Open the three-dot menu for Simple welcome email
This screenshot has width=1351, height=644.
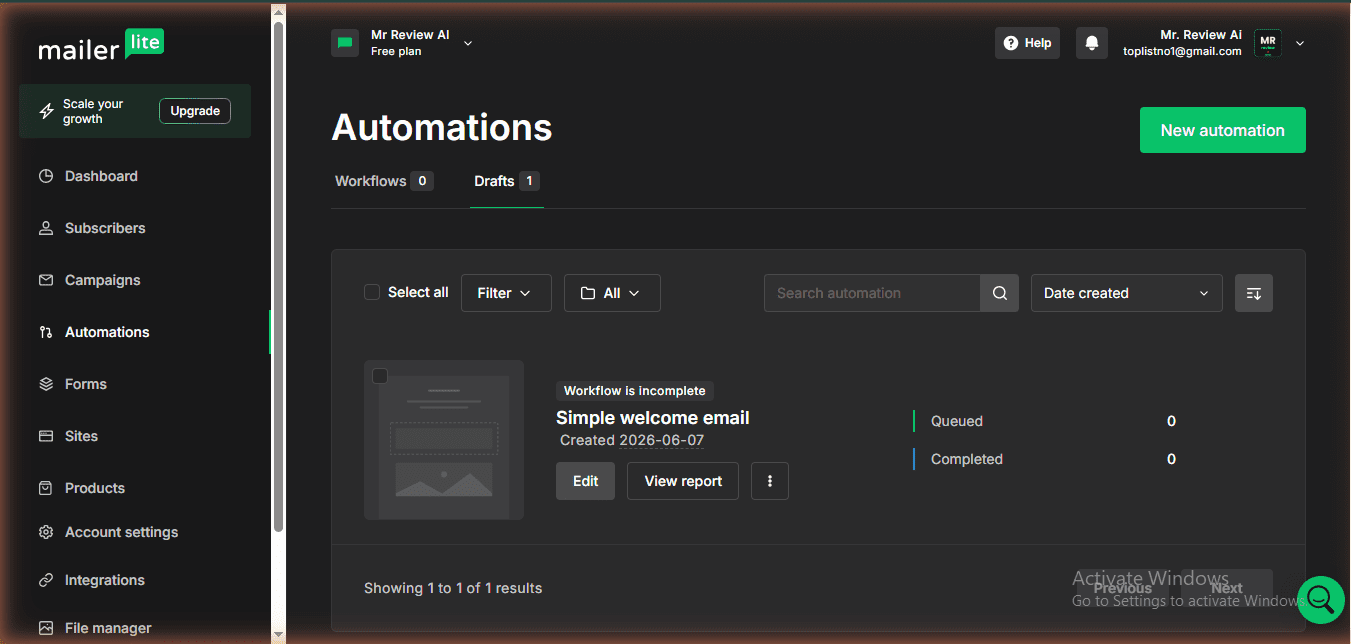770,481
